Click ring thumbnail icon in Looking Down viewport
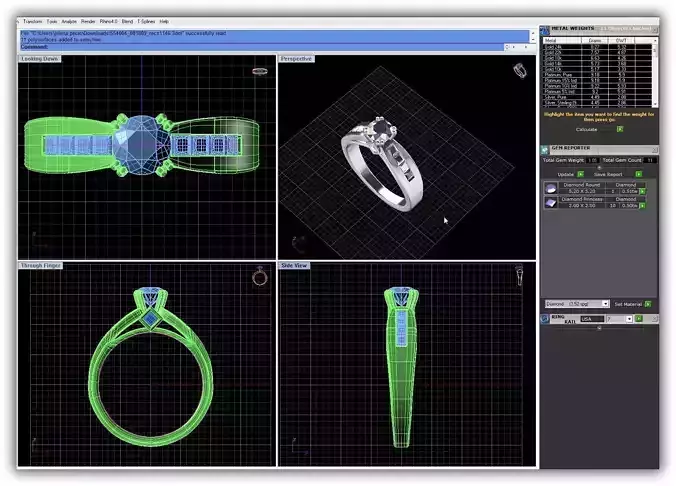This screenshot has width=676, height=486. pyautogui.click(x=260, y=71)
